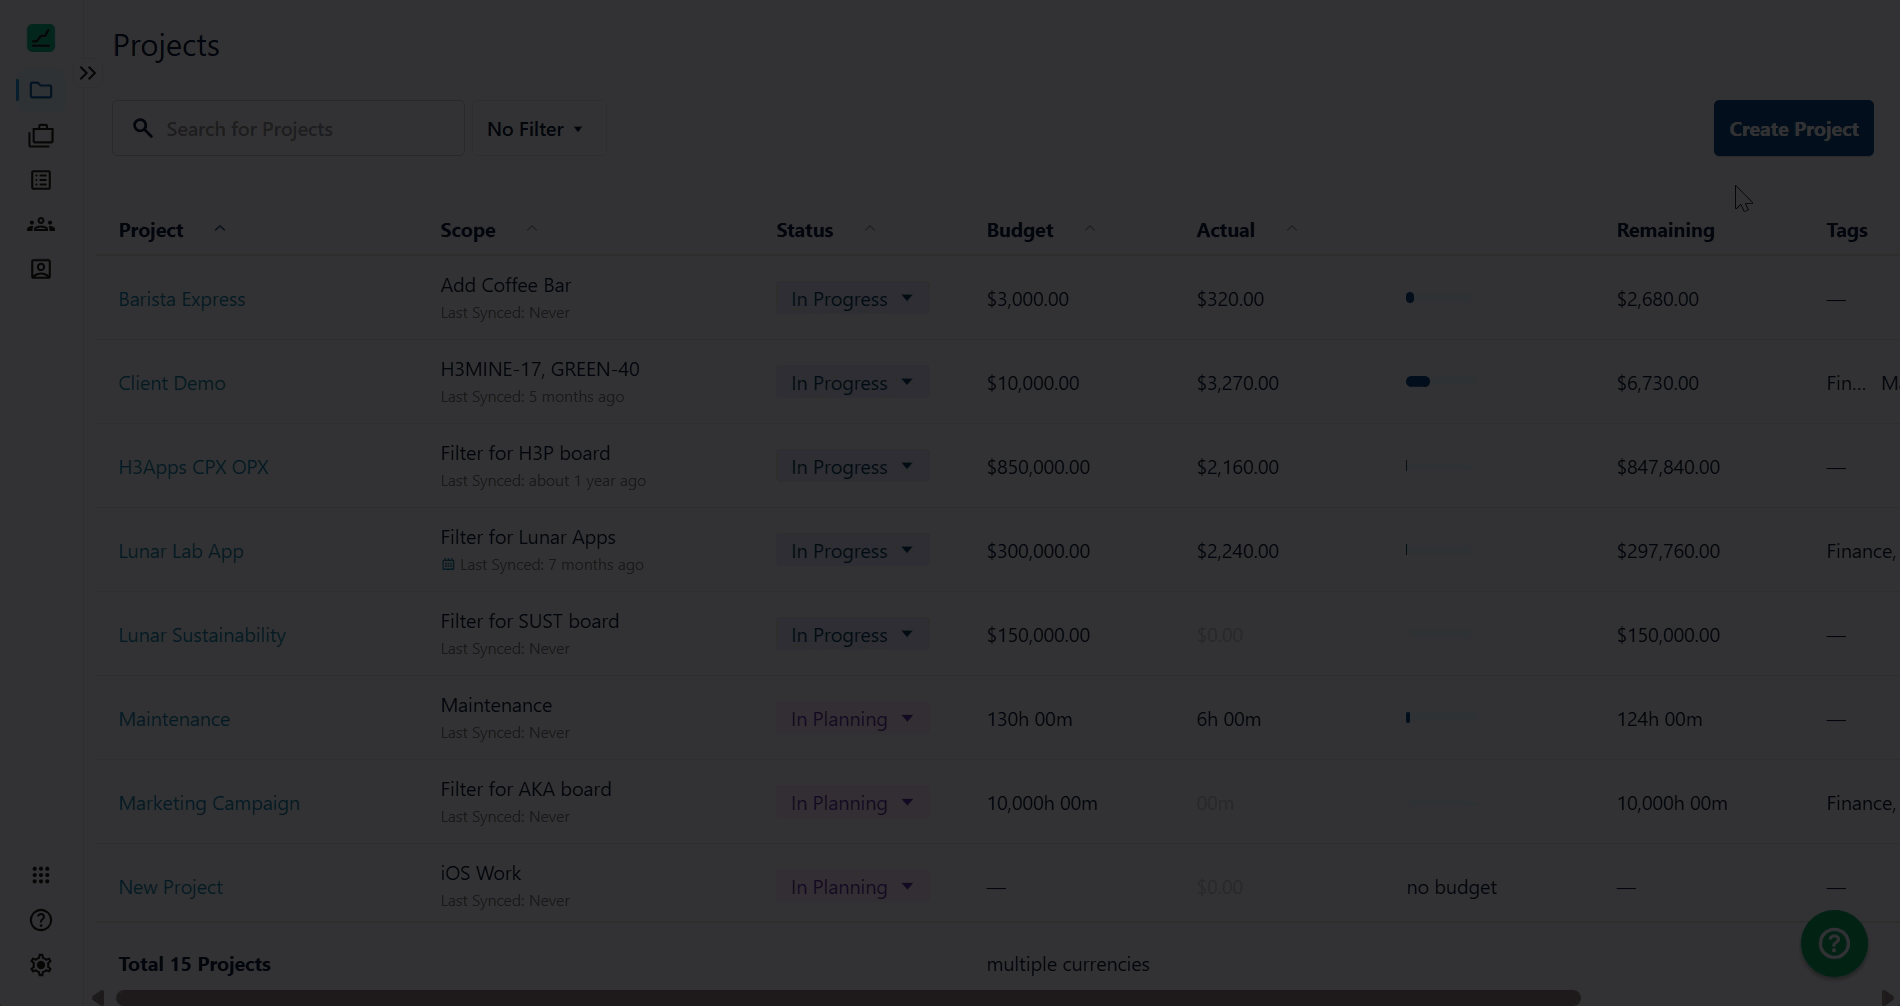Open the No Filter dropdown
This screenshot has height=1006, width=1900.
[x=535, y=129]
